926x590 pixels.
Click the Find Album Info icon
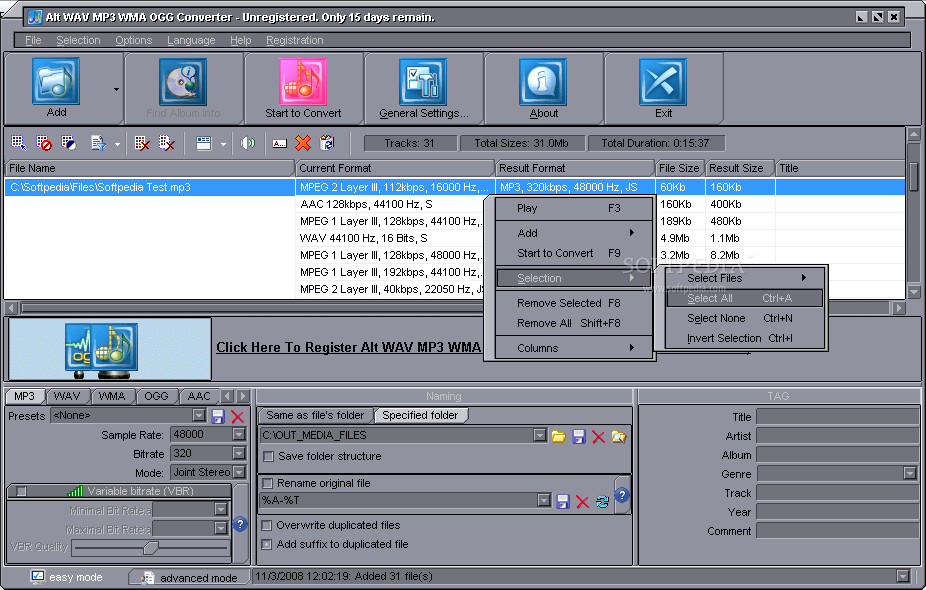pos(183,82)
